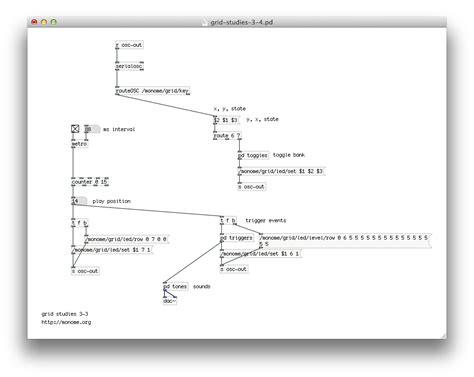
Task: Select the r osc-out object
Action: pos(129,45)
